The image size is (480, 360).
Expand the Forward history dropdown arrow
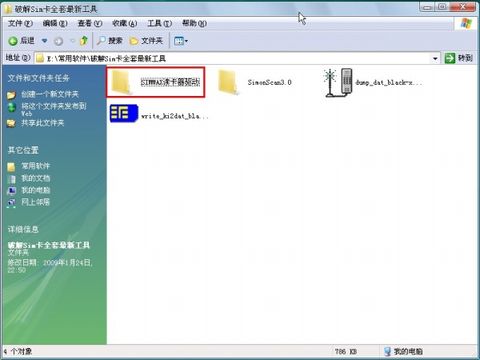point(72,41)
